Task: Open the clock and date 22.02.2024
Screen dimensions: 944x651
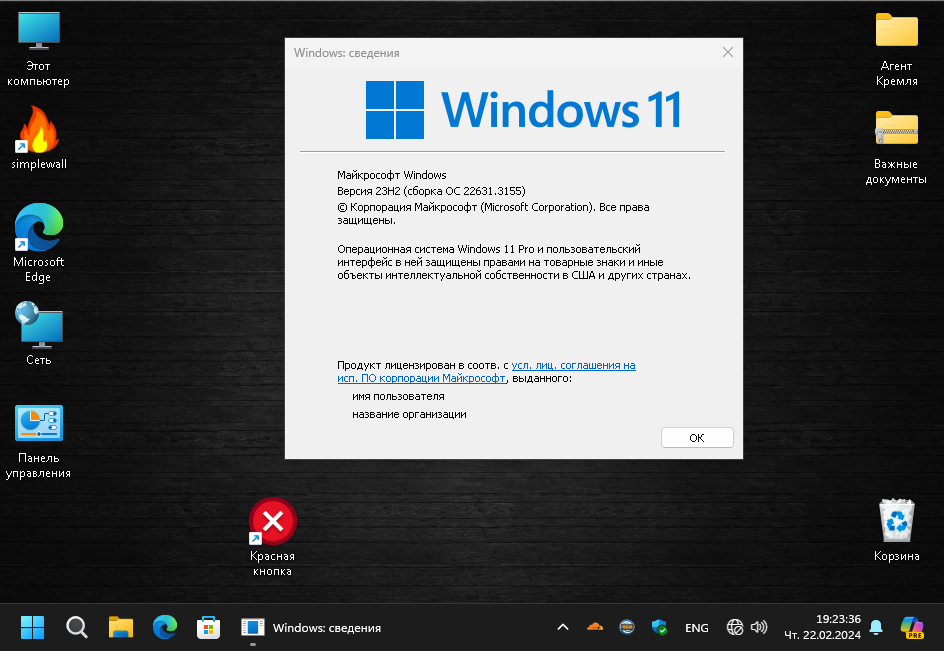Action: click(822, 627)
